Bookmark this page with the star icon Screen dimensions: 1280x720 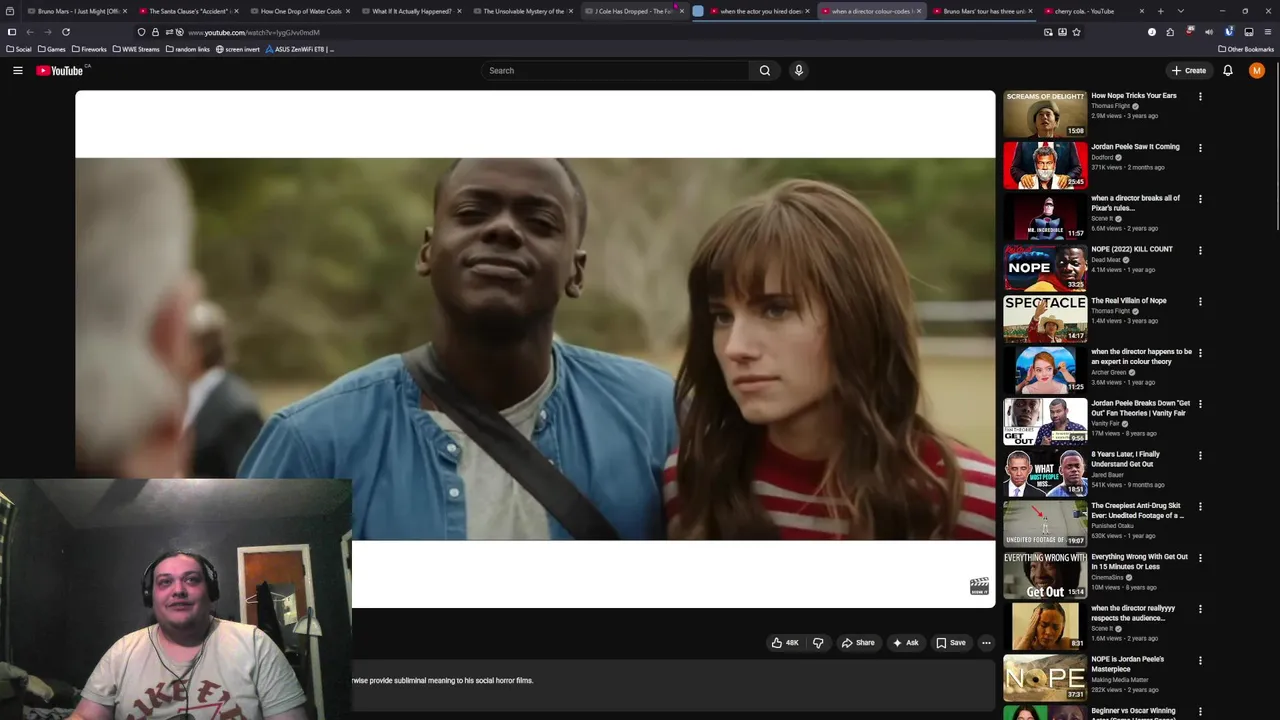[1076, 32]
